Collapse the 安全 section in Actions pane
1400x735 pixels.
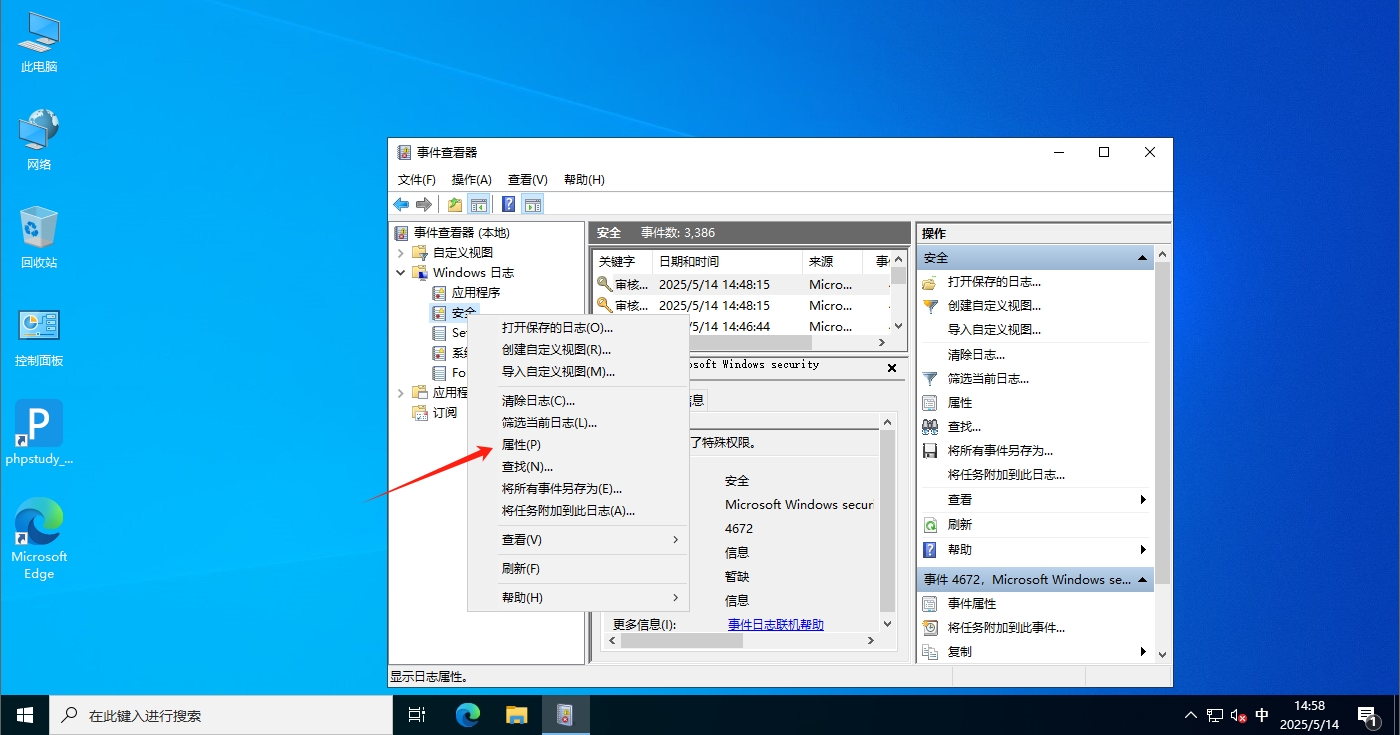click(1143, 258)
